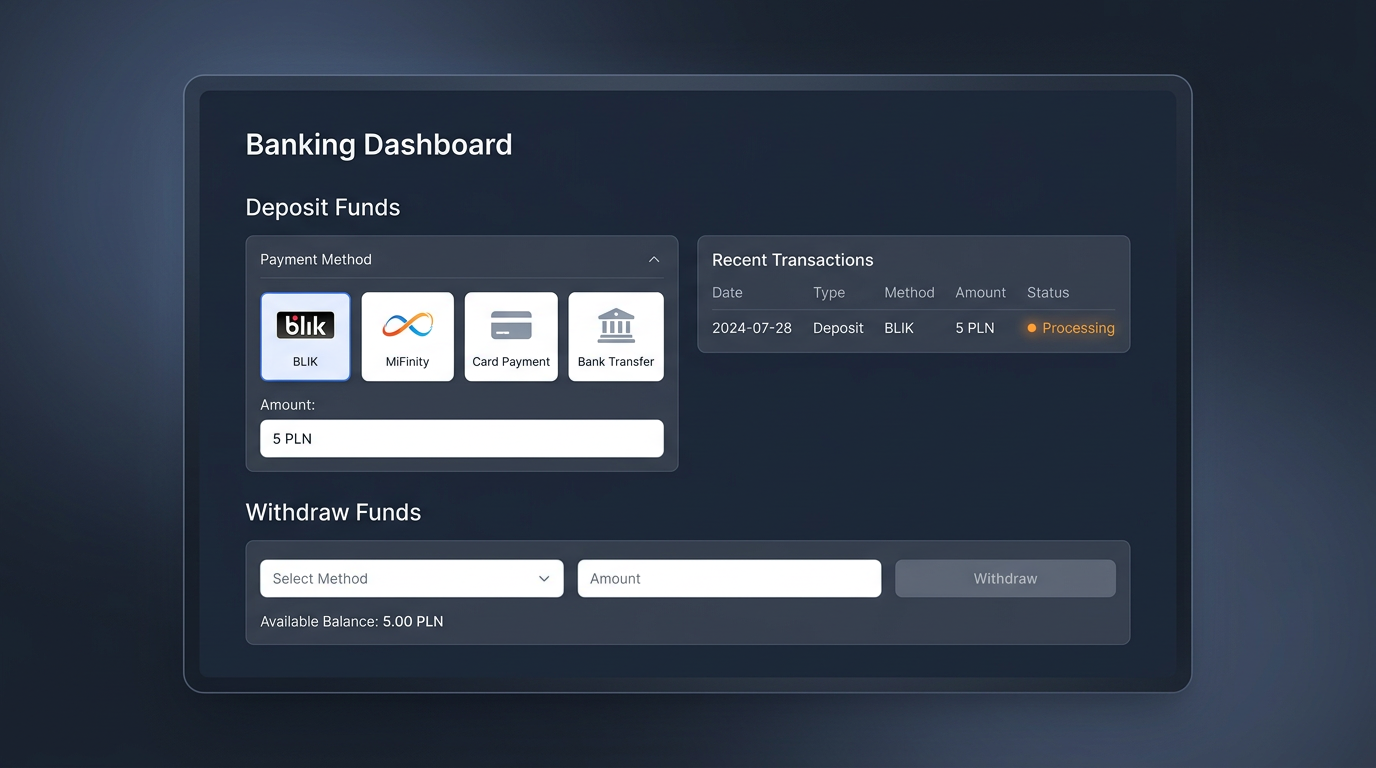Select the BLIK payment method tile

[x=305, y=336]
